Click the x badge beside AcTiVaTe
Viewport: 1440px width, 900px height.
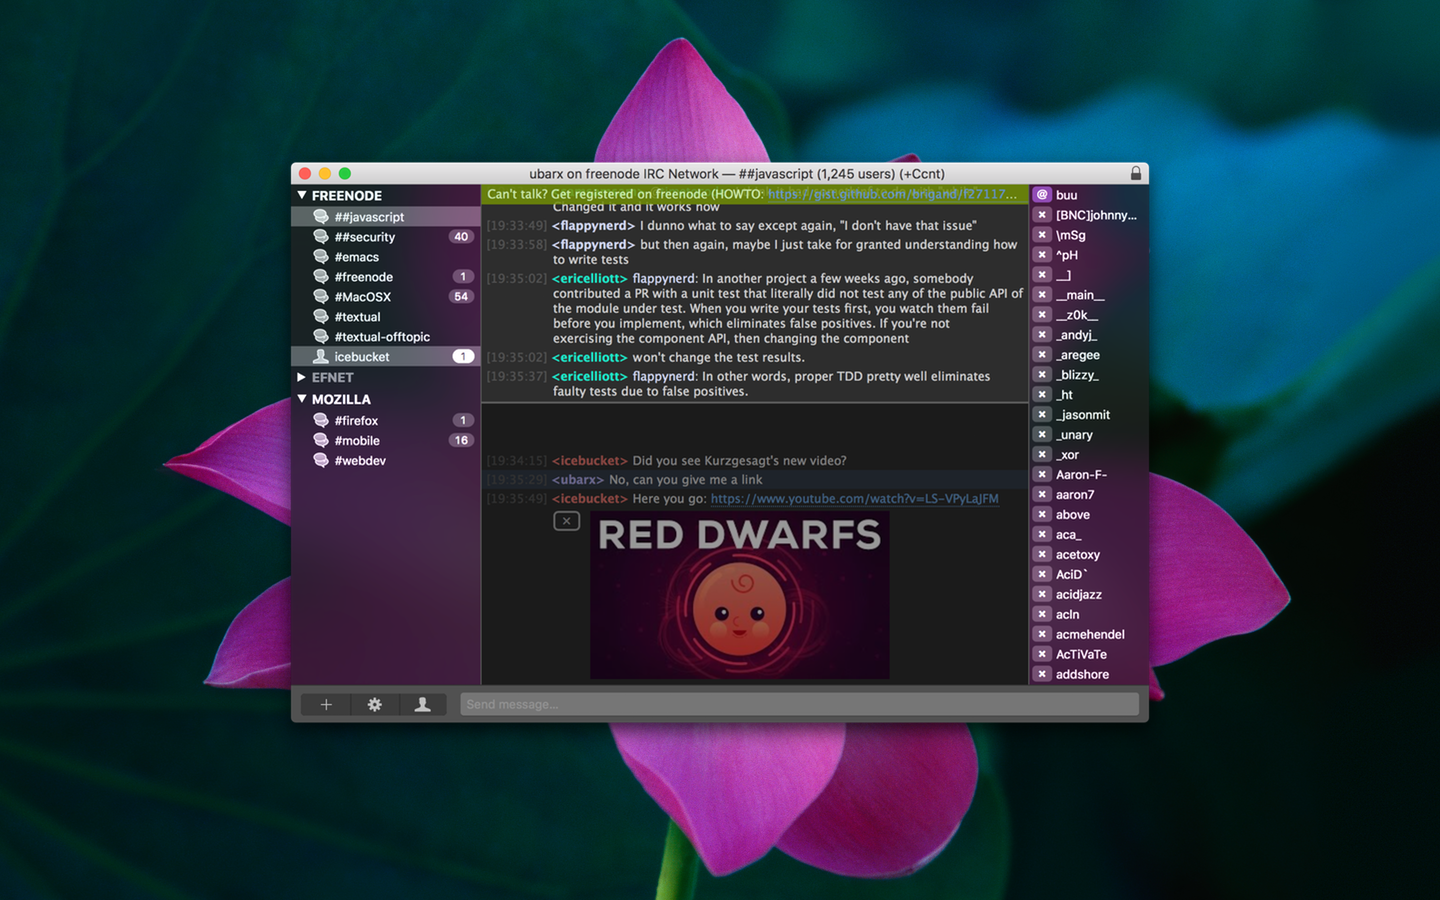pyautogui.click(x=1042, y=654)
